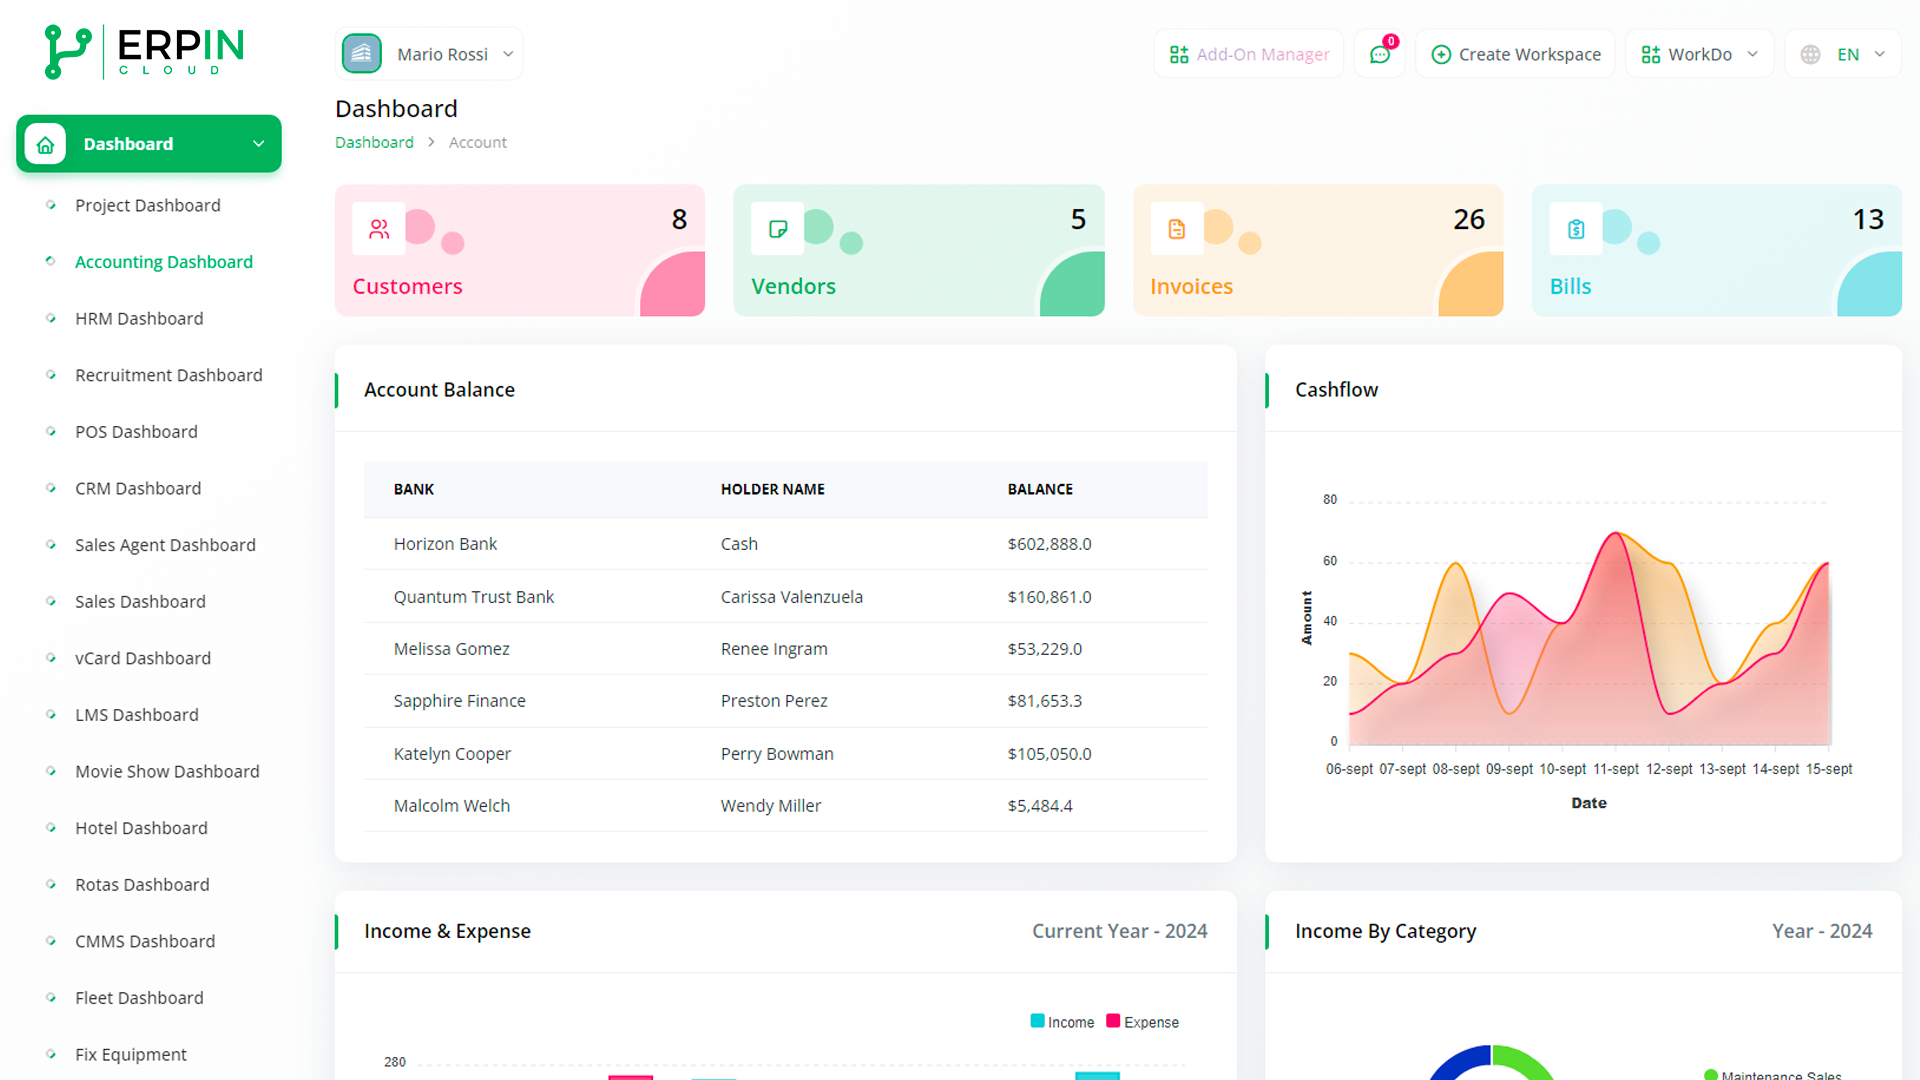Toggle the Income legend item
The image size is (1920, 1080).
tap(1062, 1022)
